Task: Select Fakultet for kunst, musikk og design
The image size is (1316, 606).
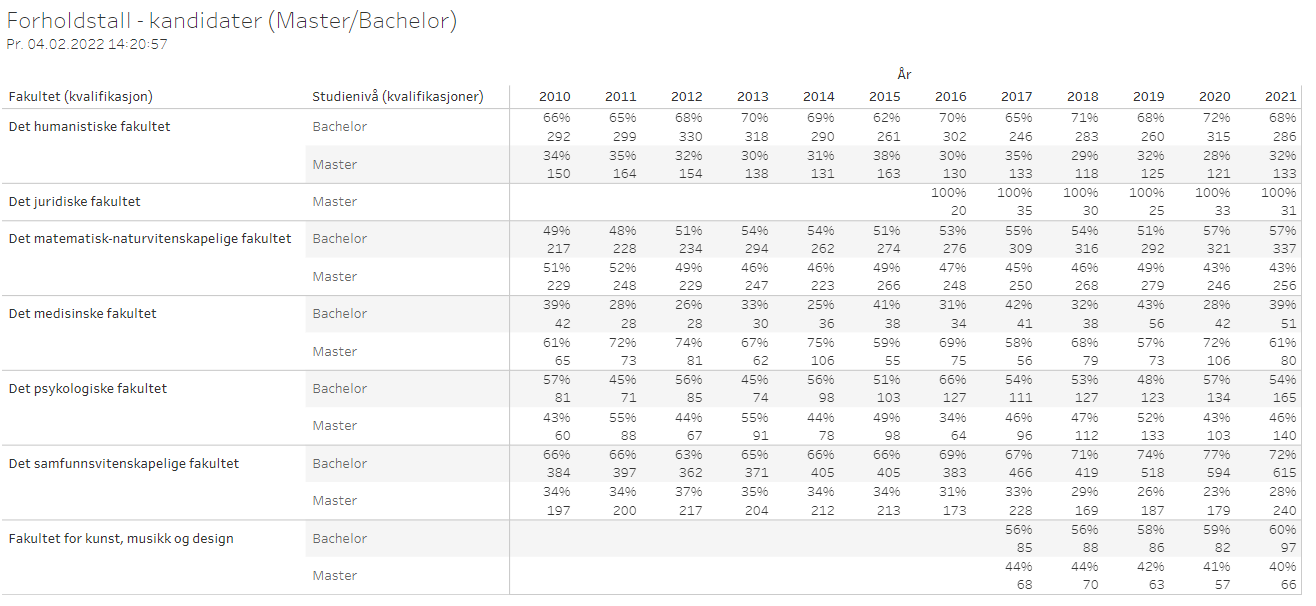Action: [121, 539]
